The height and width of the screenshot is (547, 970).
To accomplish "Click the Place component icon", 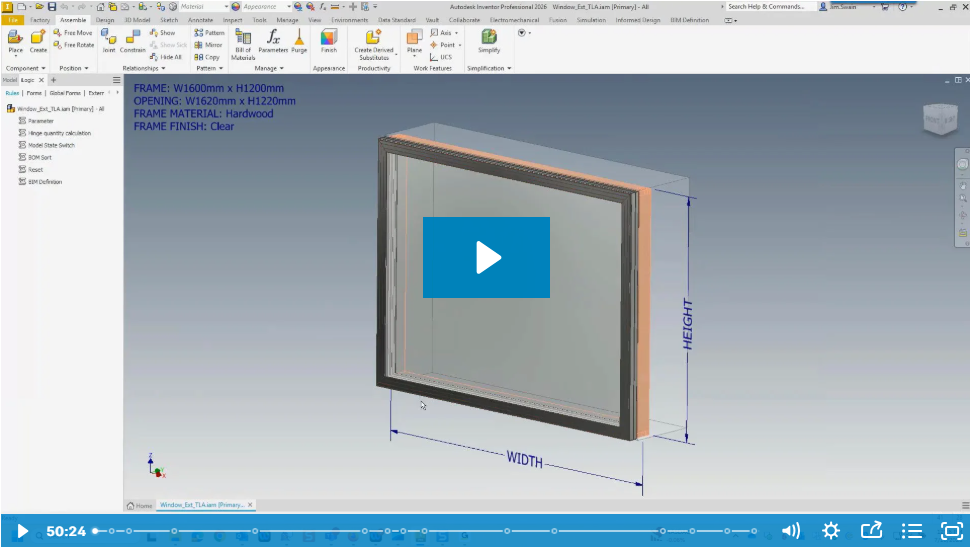I will tap(15, 38).
